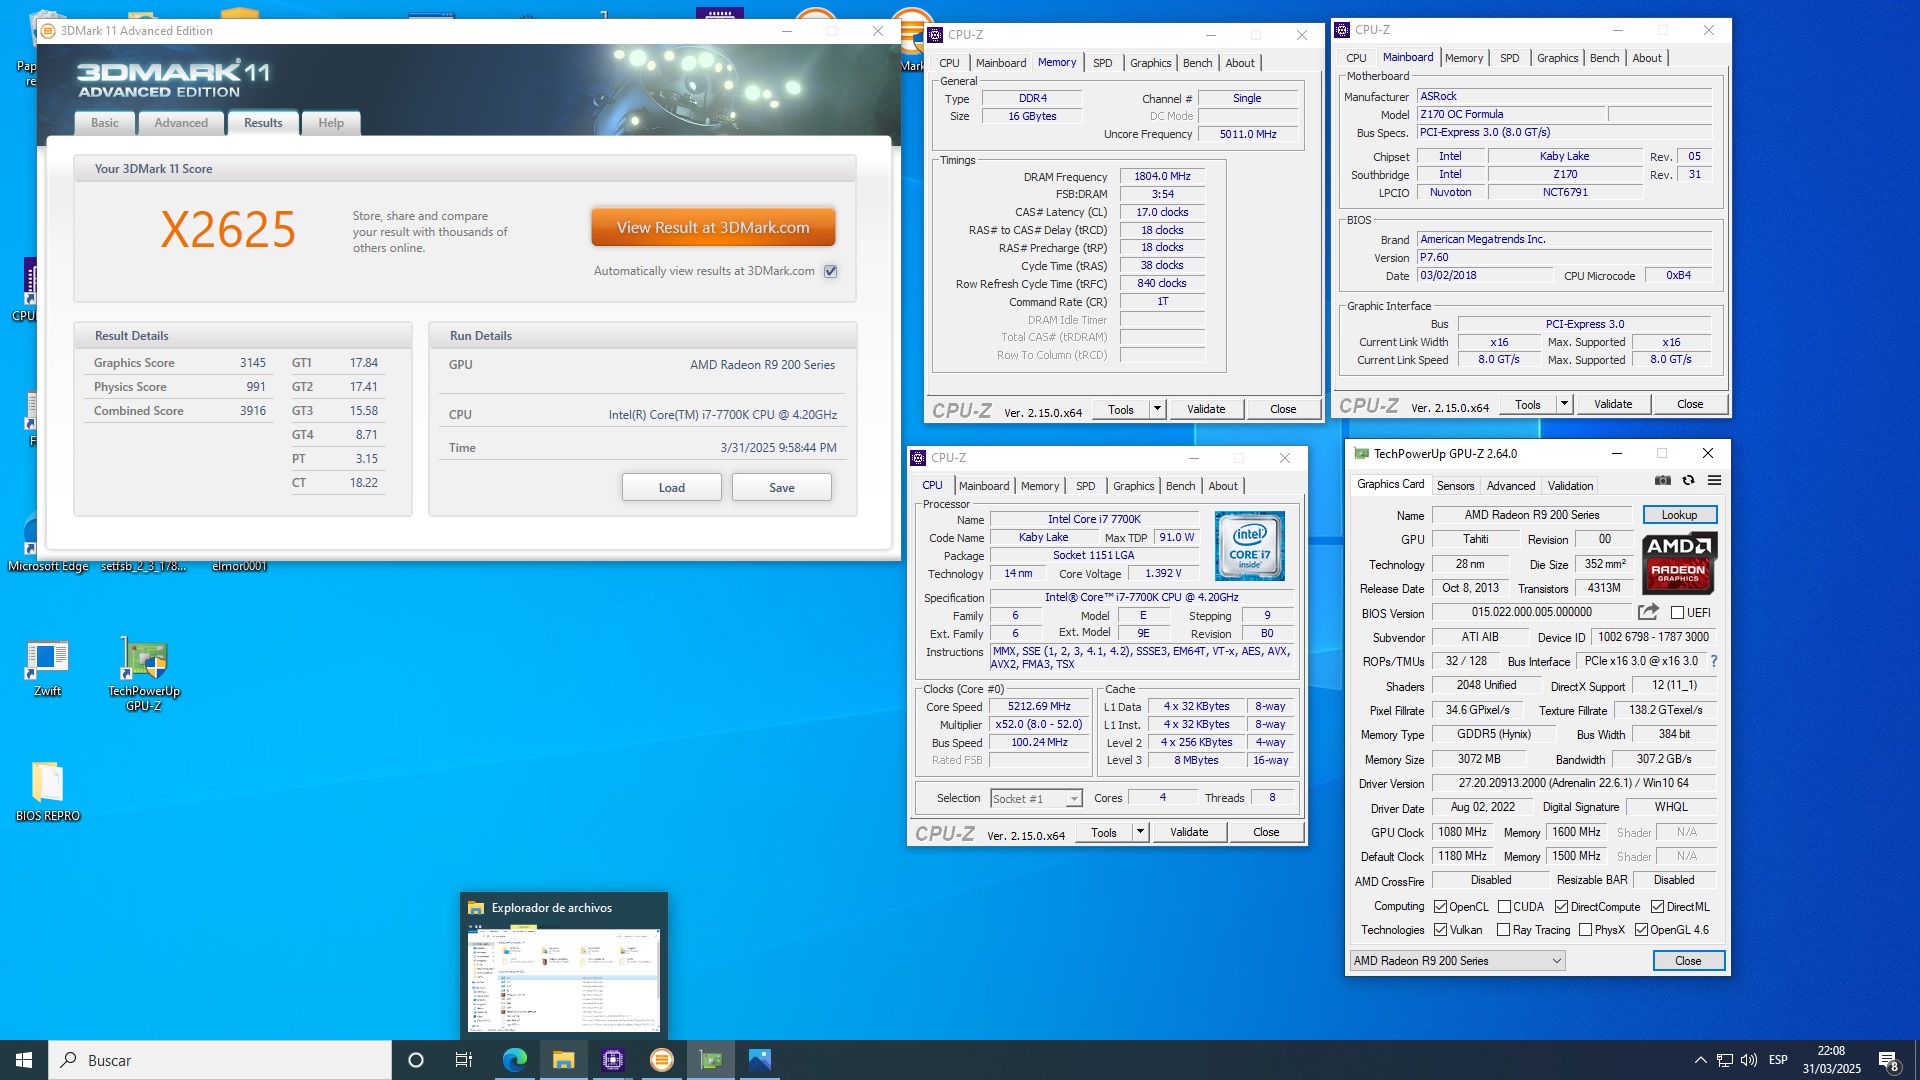The image size is (1920, 1080).
Task: Toggle the Ray Tracing checkbox
Action: pyautogui.click(x=1503, y=930)
